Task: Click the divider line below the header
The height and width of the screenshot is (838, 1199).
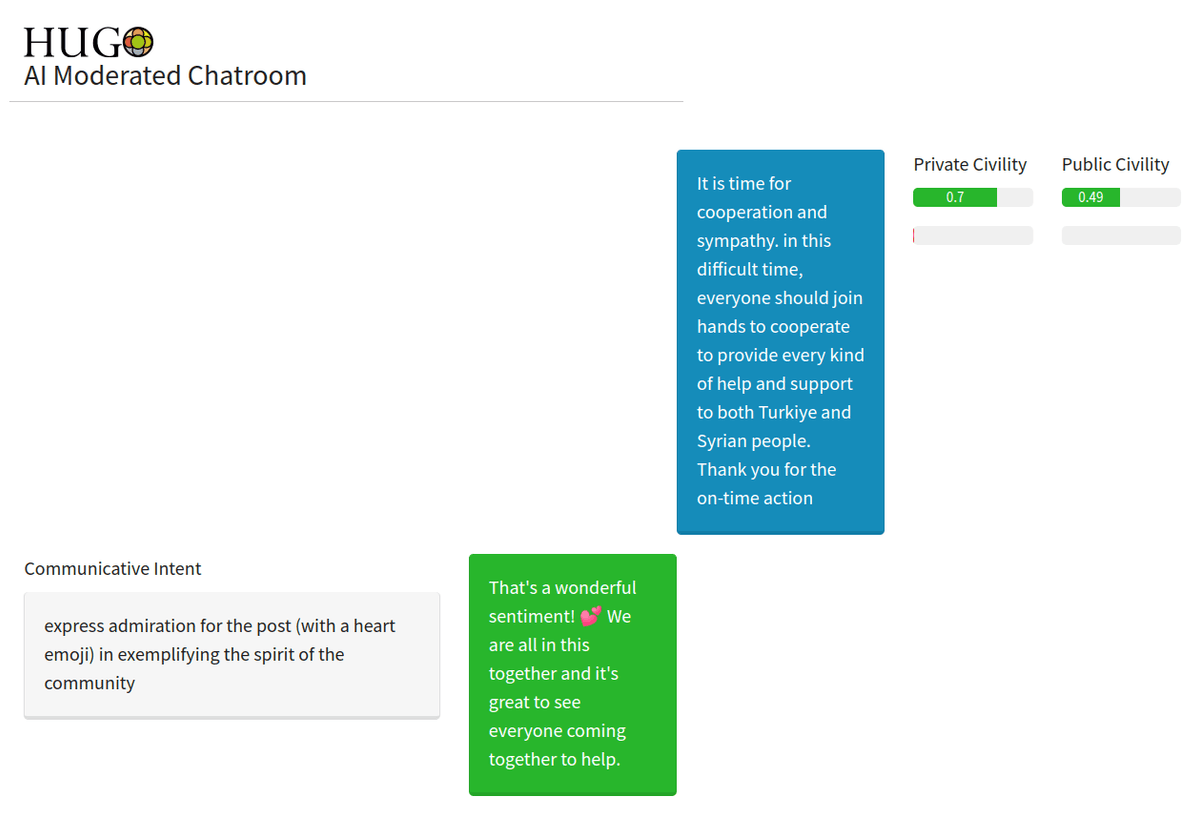Action: 346,102
